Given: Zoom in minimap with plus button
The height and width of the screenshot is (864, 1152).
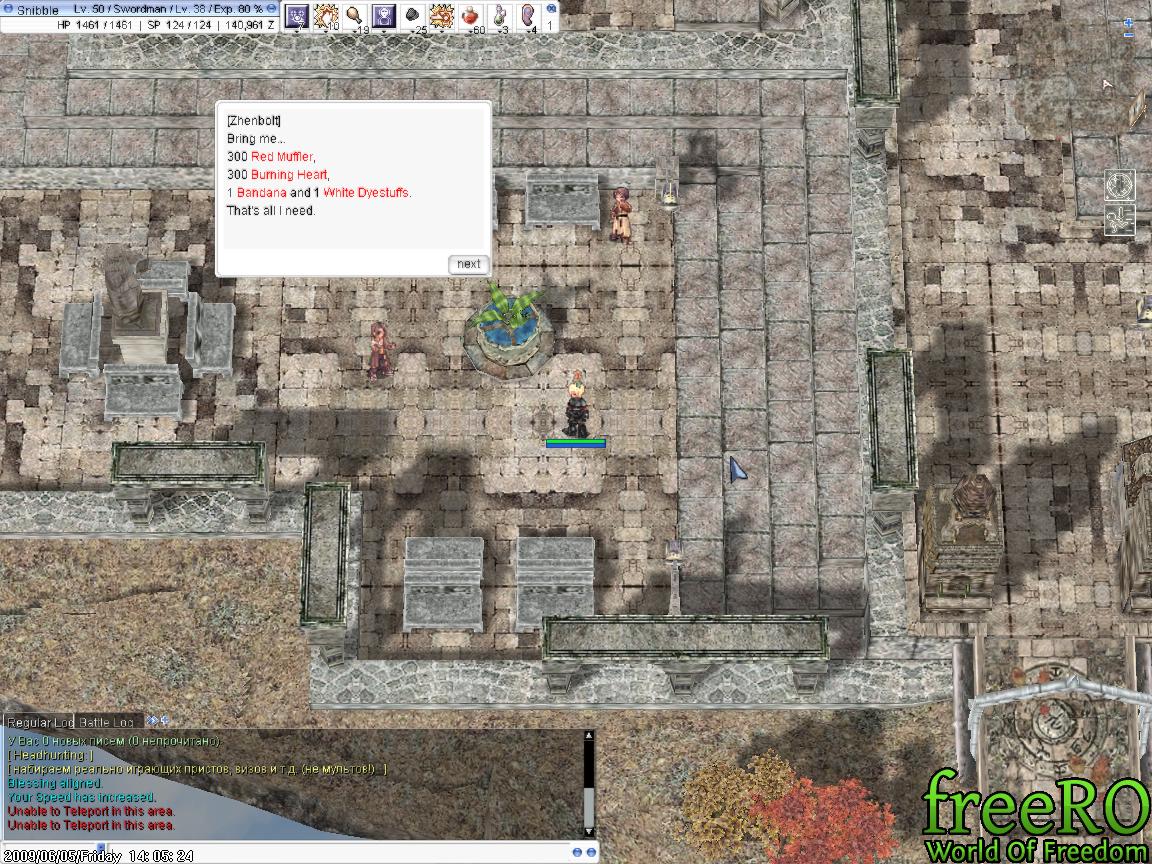Looking at the screenshot, I should pyautogui.click(x=1128, y=21).
